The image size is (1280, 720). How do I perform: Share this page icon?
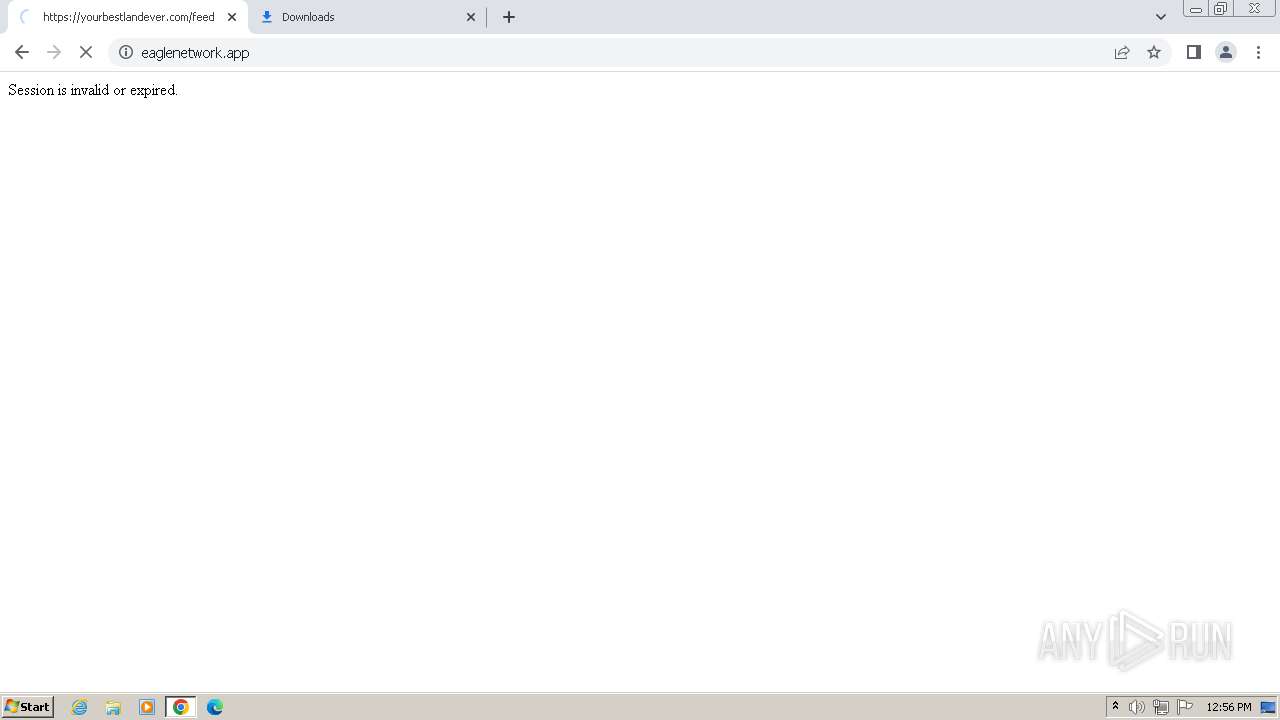(1122, 53)
